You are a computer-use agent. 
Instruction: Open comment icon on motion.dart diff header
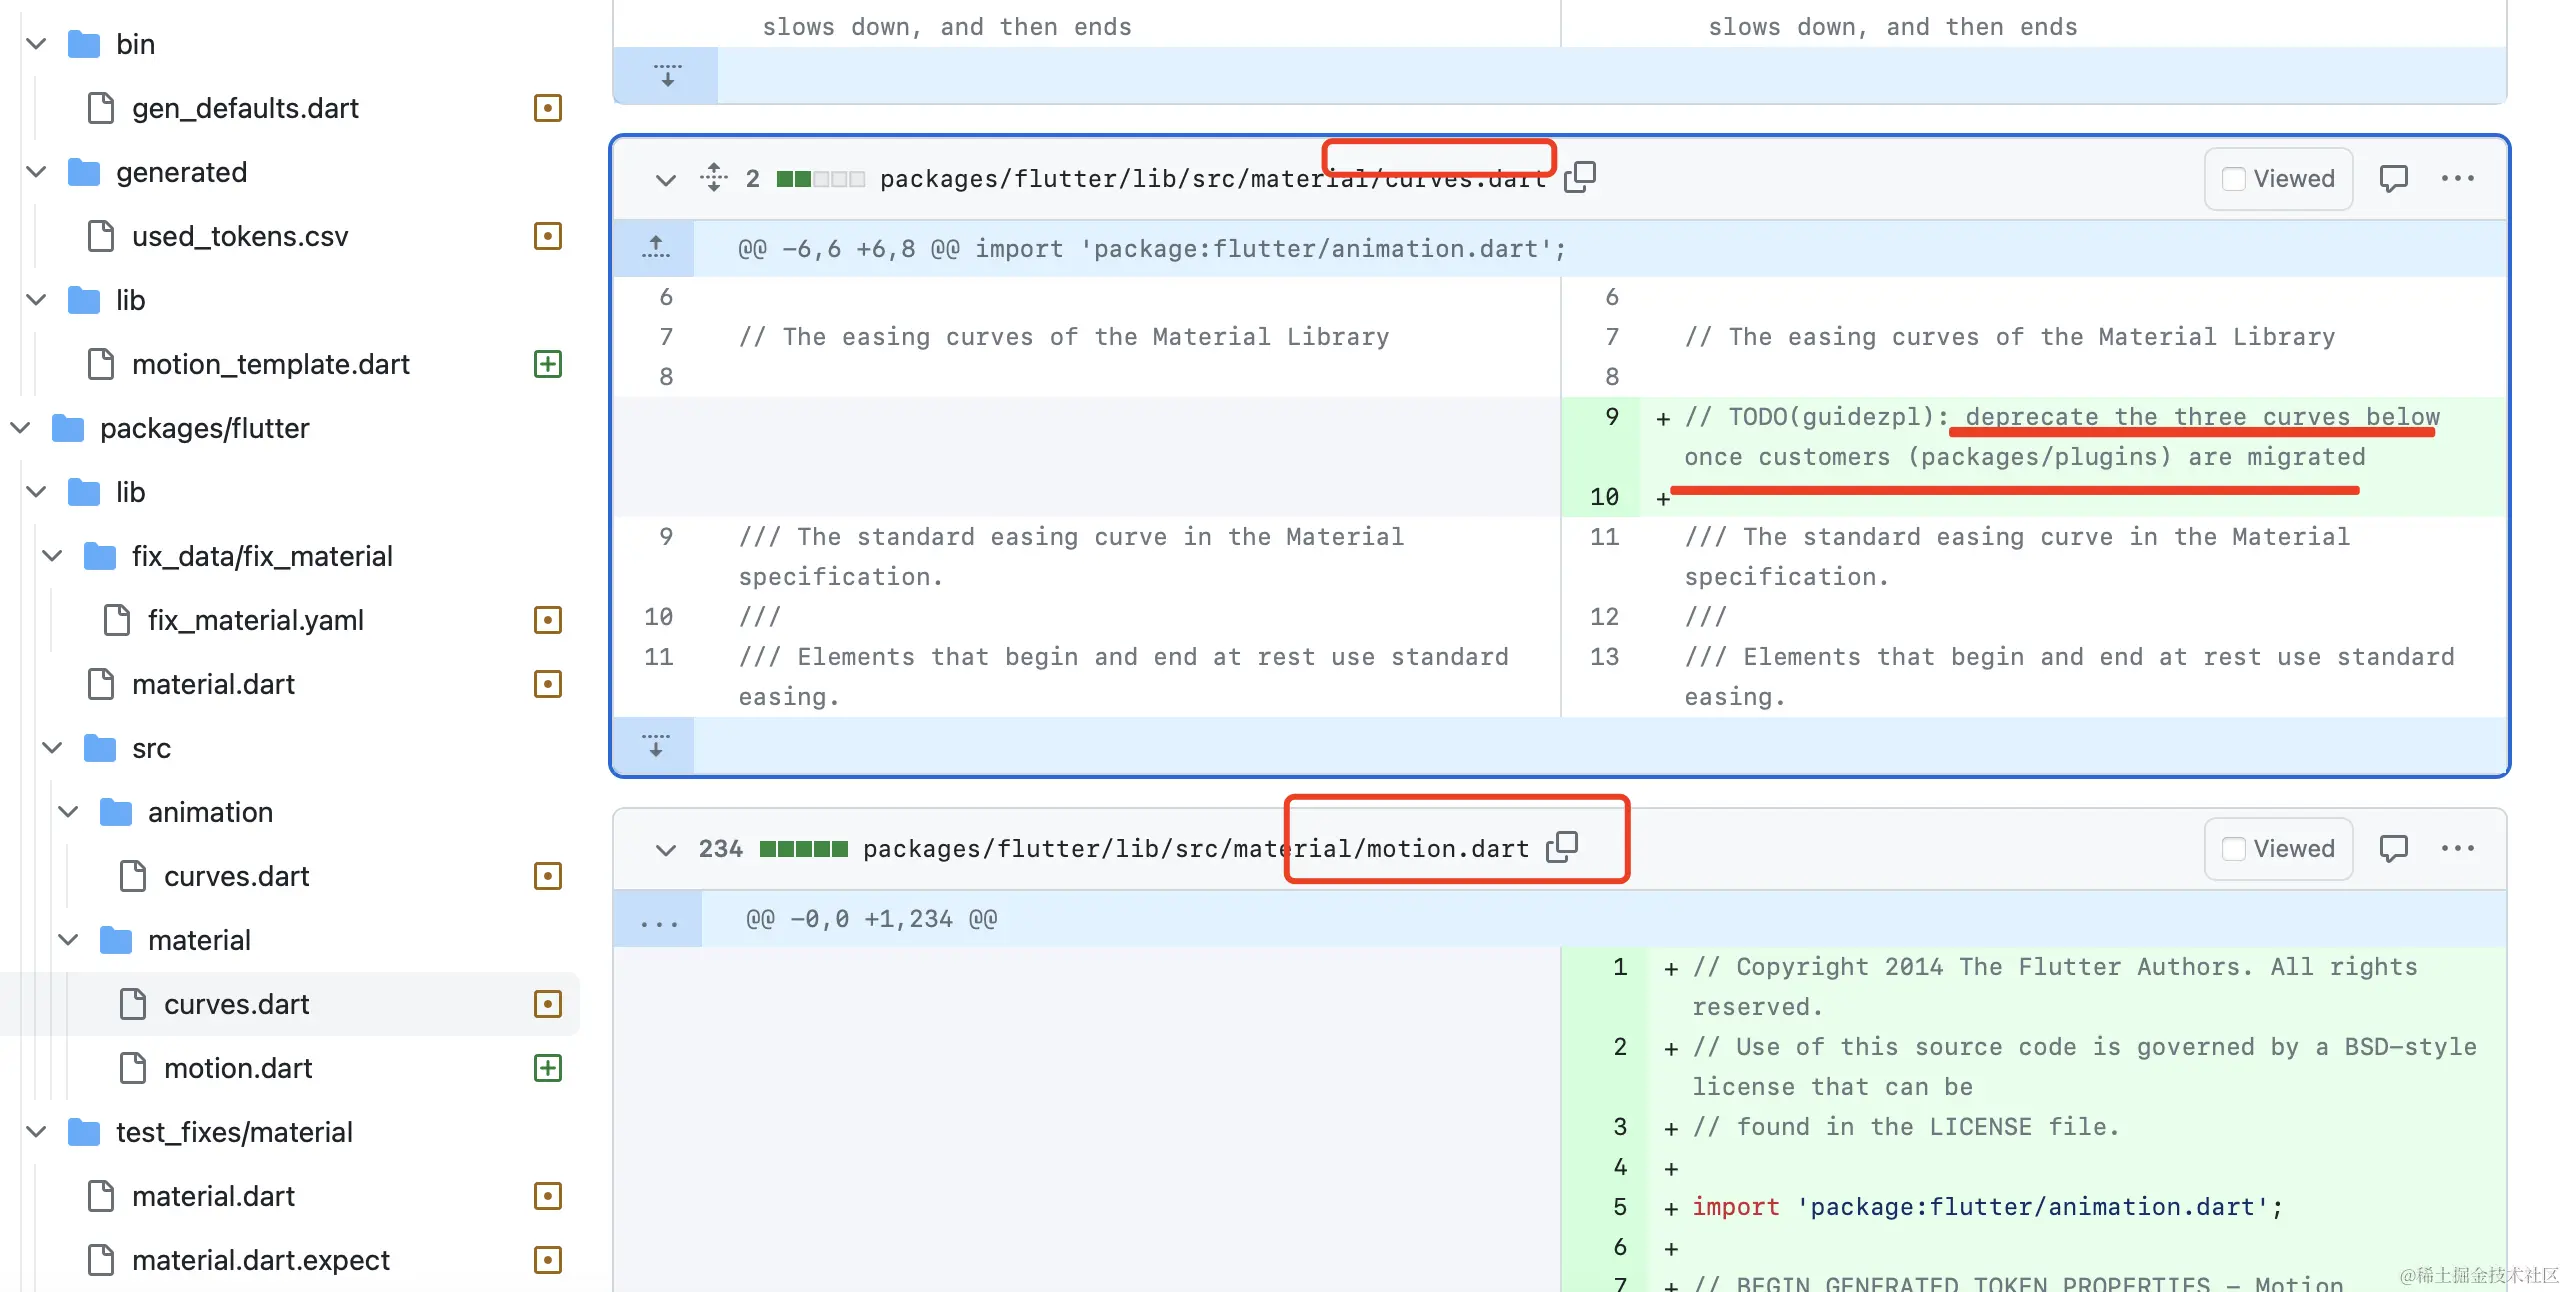click(x=2393, y=848)
